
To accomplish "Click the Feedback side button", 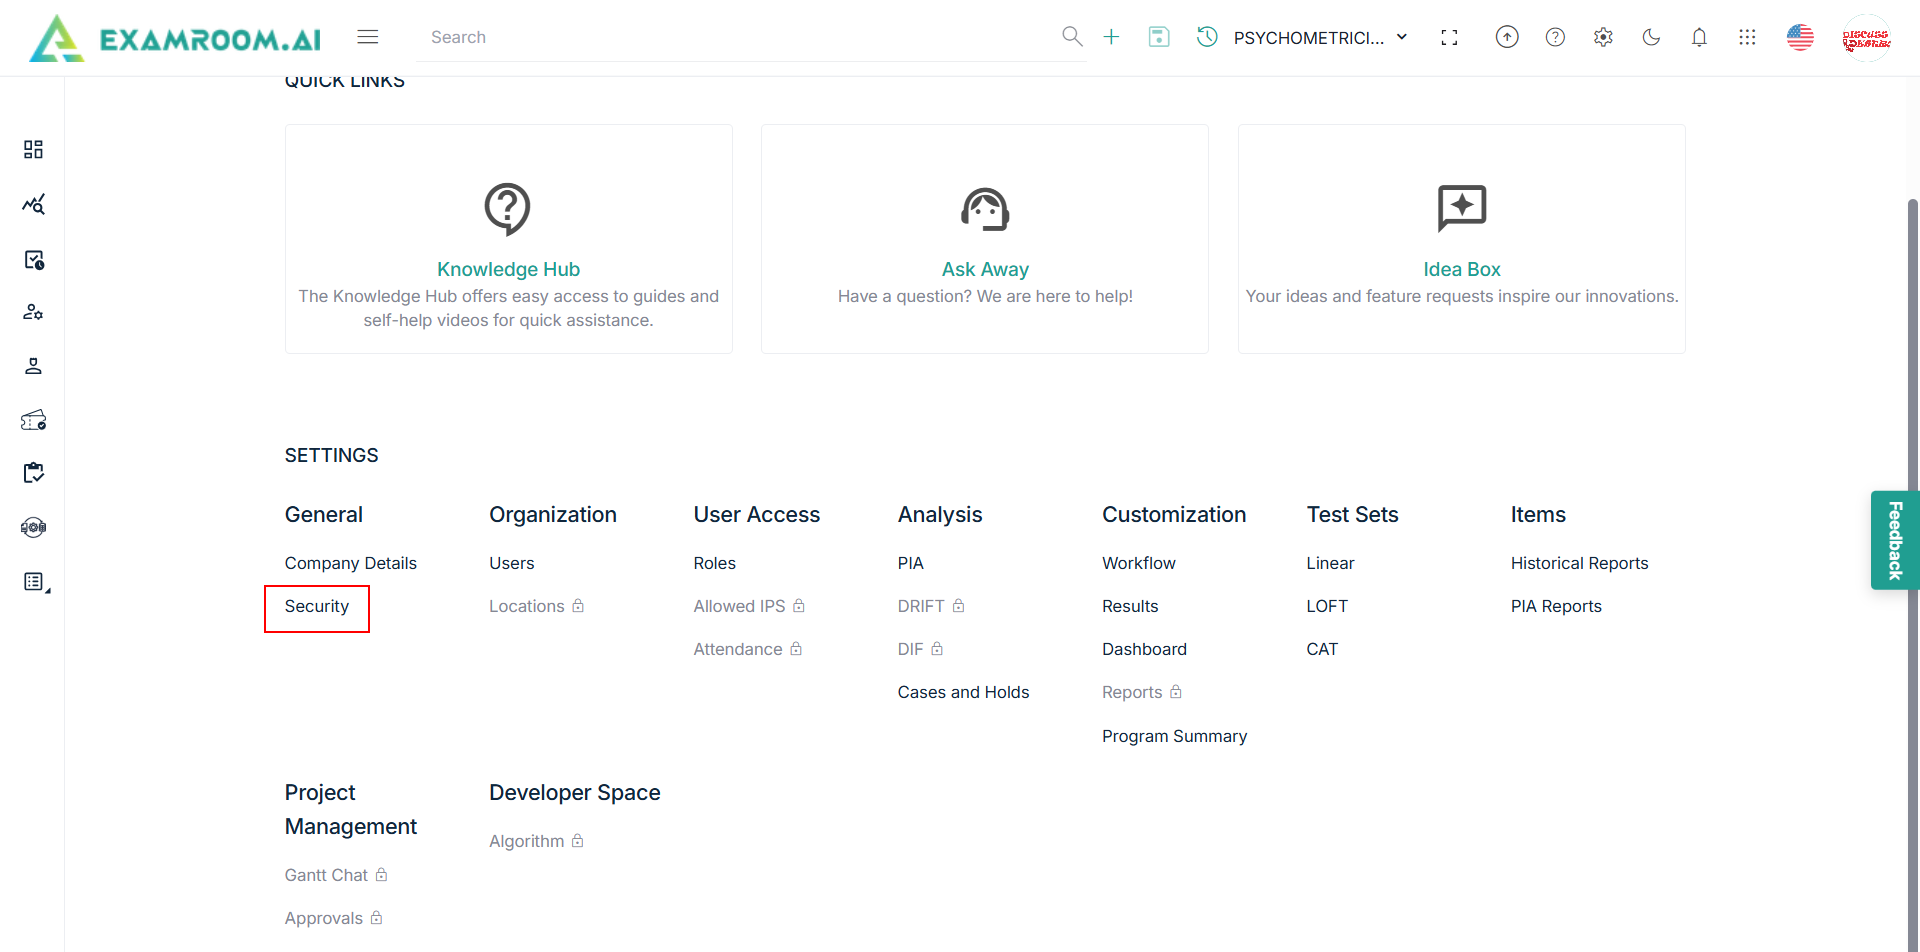I will (x=1894, y=540).
